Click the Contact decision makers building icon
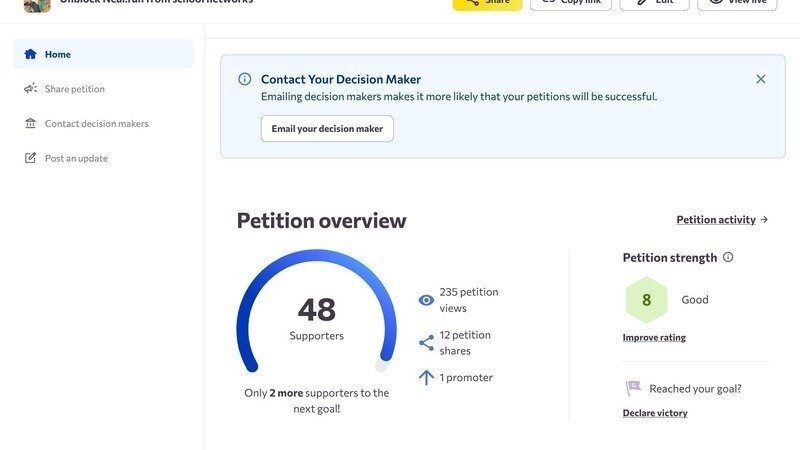Viewport: 800px width, 450px height. click(x=30, y=124)
